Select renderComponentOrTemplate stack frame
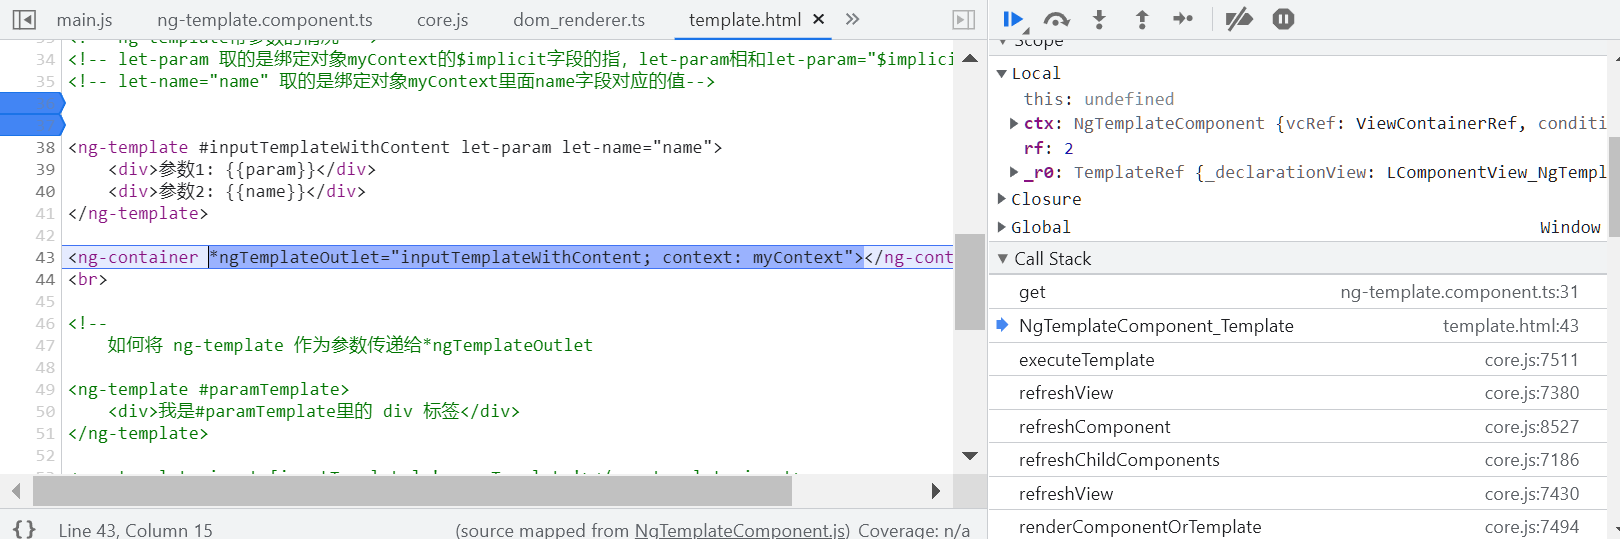 coord(1298,526)
